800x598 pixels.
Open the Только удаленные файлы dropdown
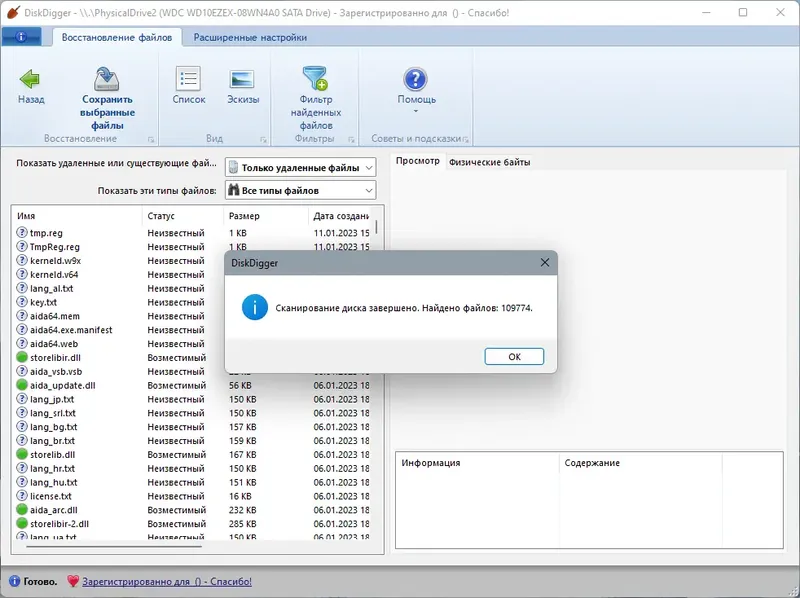point(298,167)
